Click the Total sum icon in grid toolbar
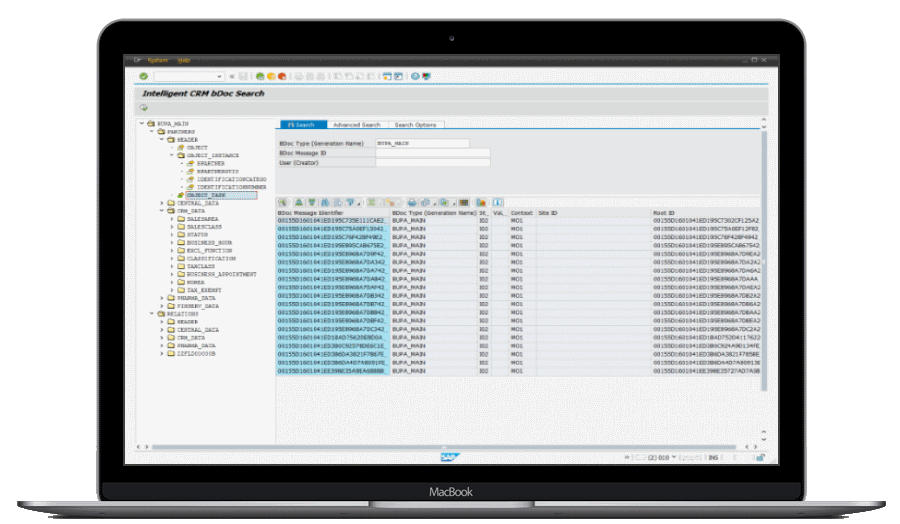Image resolution: width=900 pixels, height=524 pixels. [x=372, y=203]
